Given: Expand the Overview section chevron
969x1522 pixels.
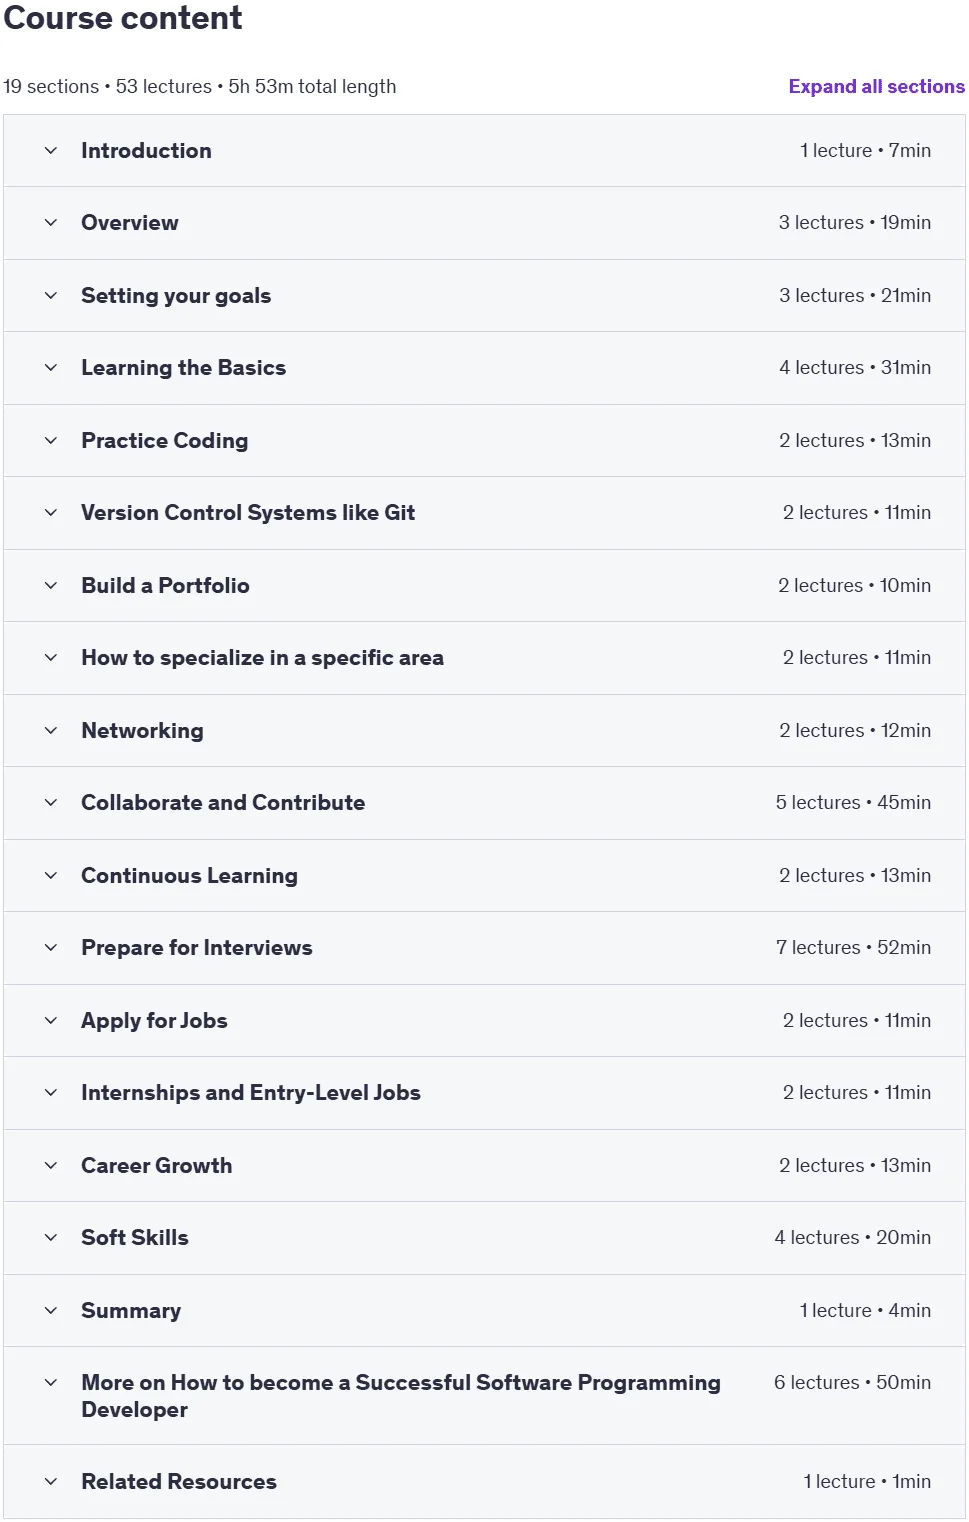Looking at the screenshot, I should click(51, 223).
